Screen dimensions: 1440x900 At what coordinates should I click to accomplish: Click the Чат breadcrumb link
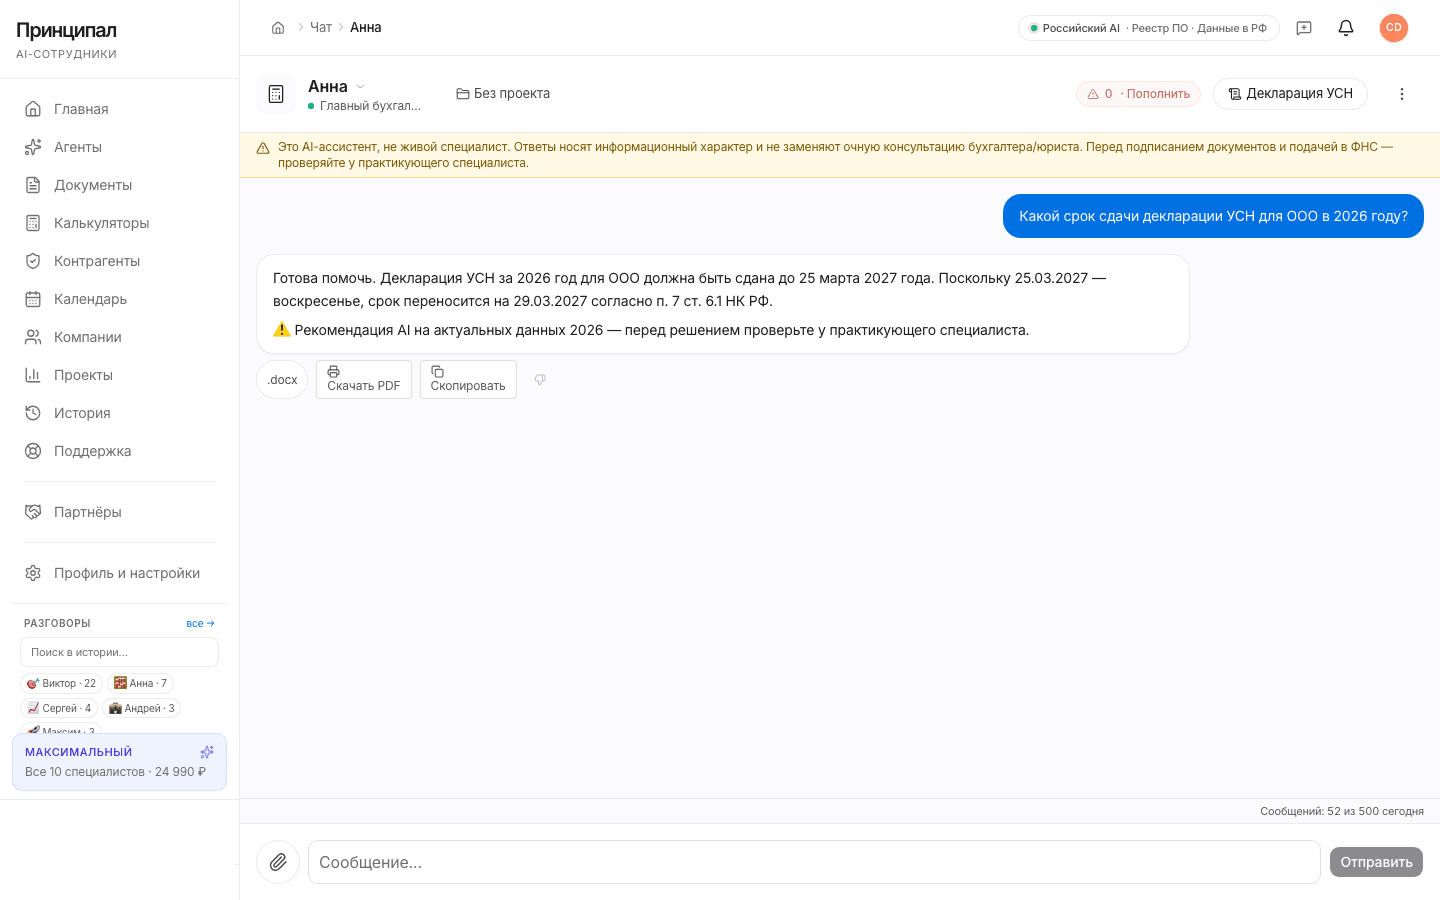(321, 28)
